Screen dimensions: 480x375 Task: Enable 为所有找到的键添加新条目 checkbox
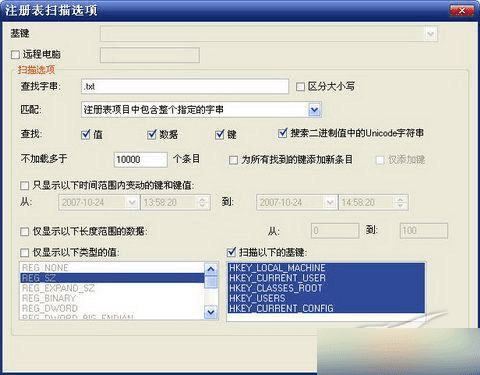click(x=233, y=160)
